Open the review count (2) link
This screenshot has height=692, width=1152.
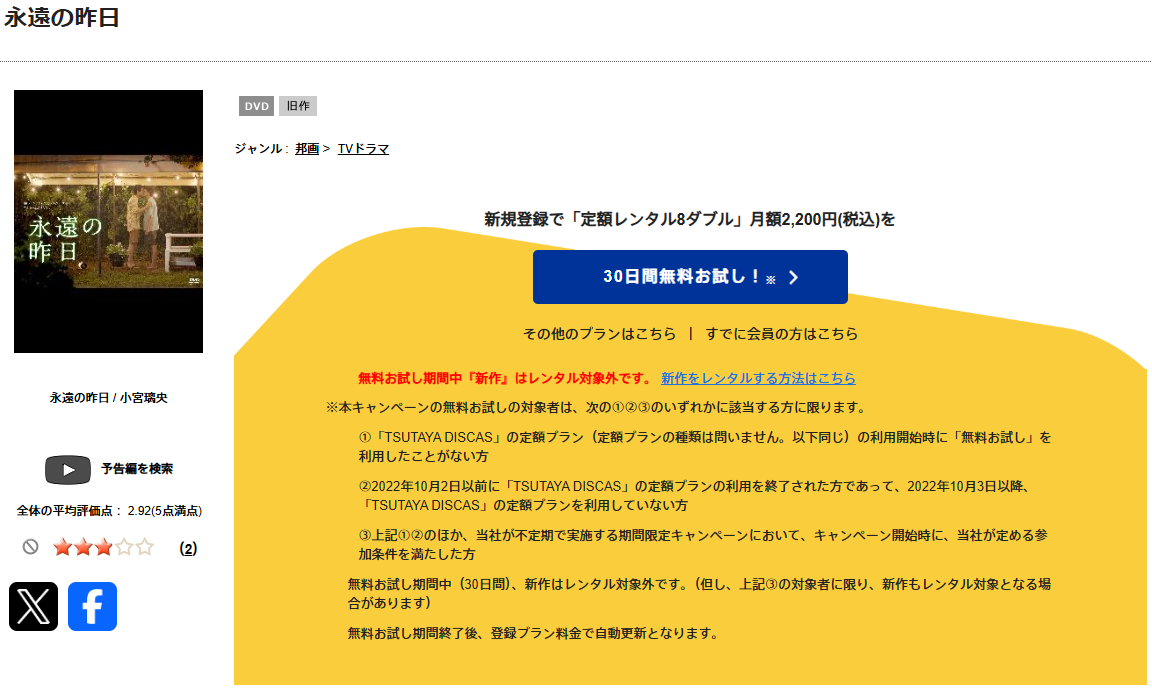coord(188,549)
